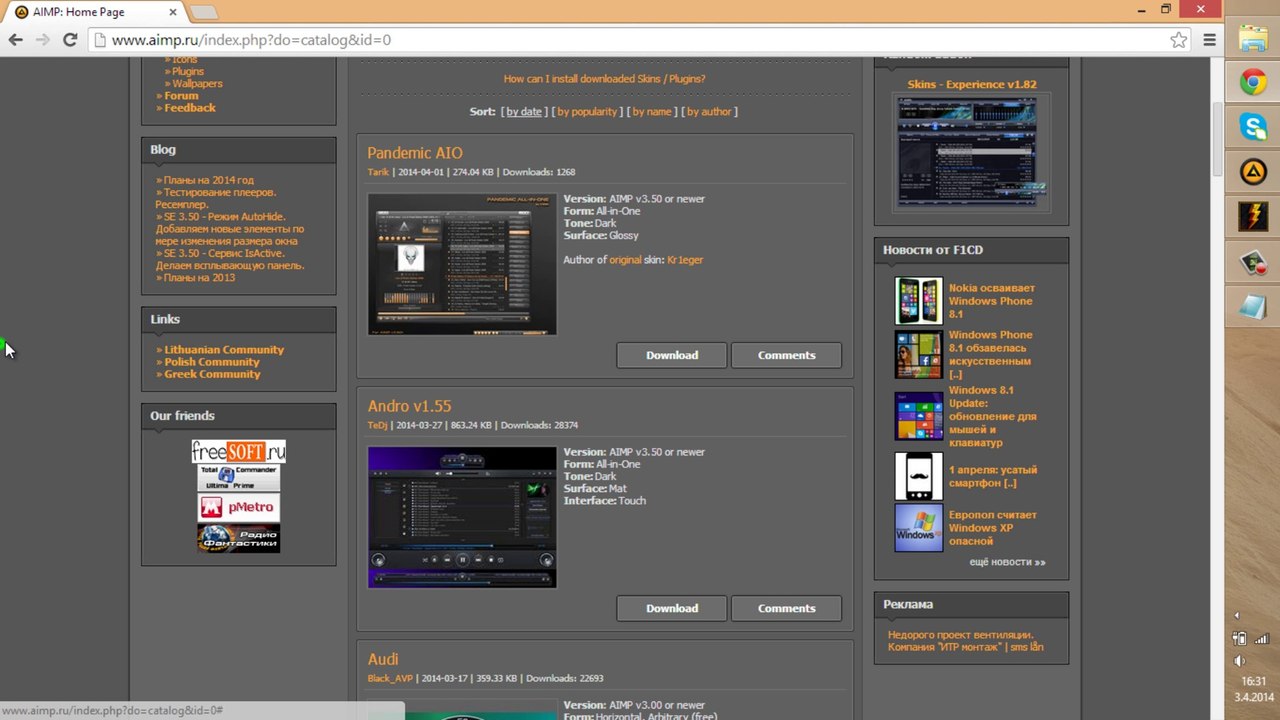The height and width of the screenshot is (720, 1280).
Task: Open the lightning bolt taskbar app
Action: 1253,216
